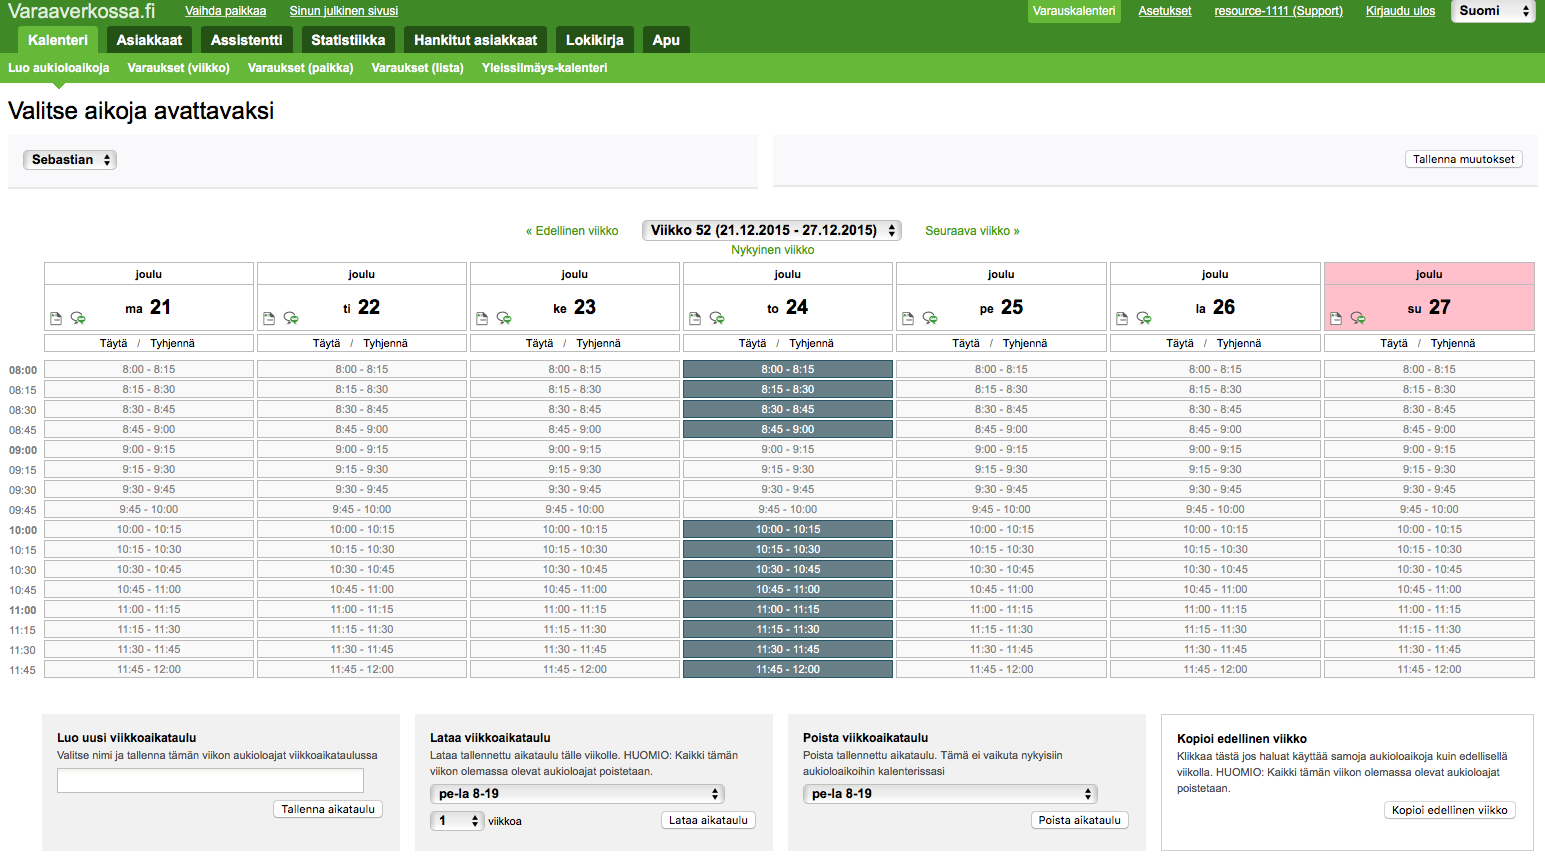This screenshot has width=1545, height=861.
Task: Click Täytä under Sunday 27
Action: pos(1393,343)
